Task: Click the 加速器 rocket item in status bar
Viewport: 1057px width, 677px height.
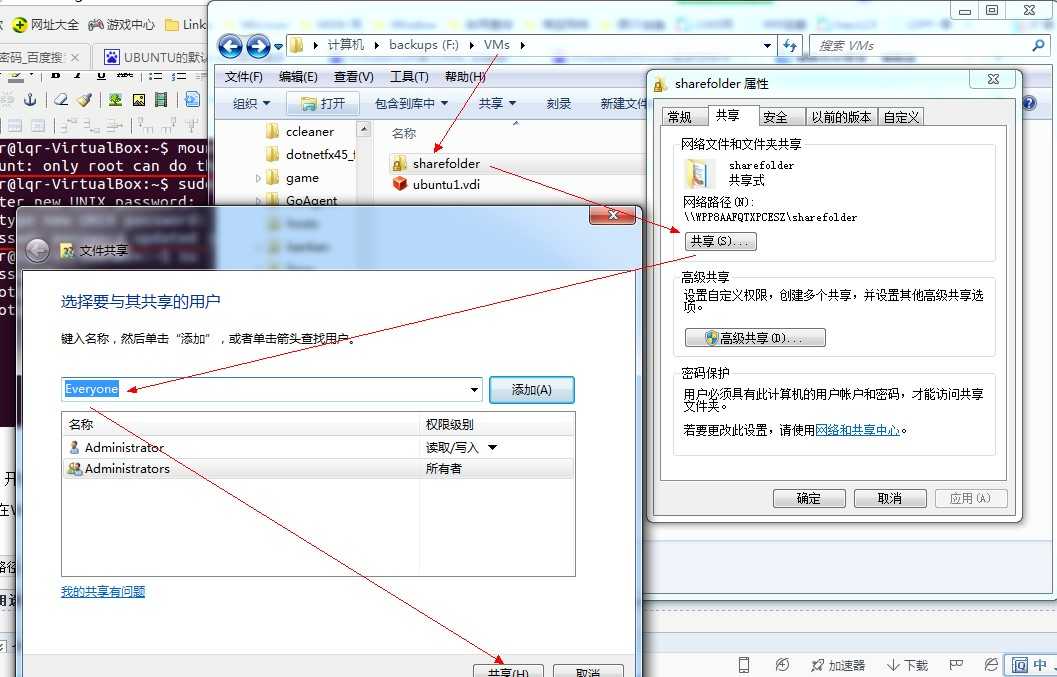Action: click(837, 666)
